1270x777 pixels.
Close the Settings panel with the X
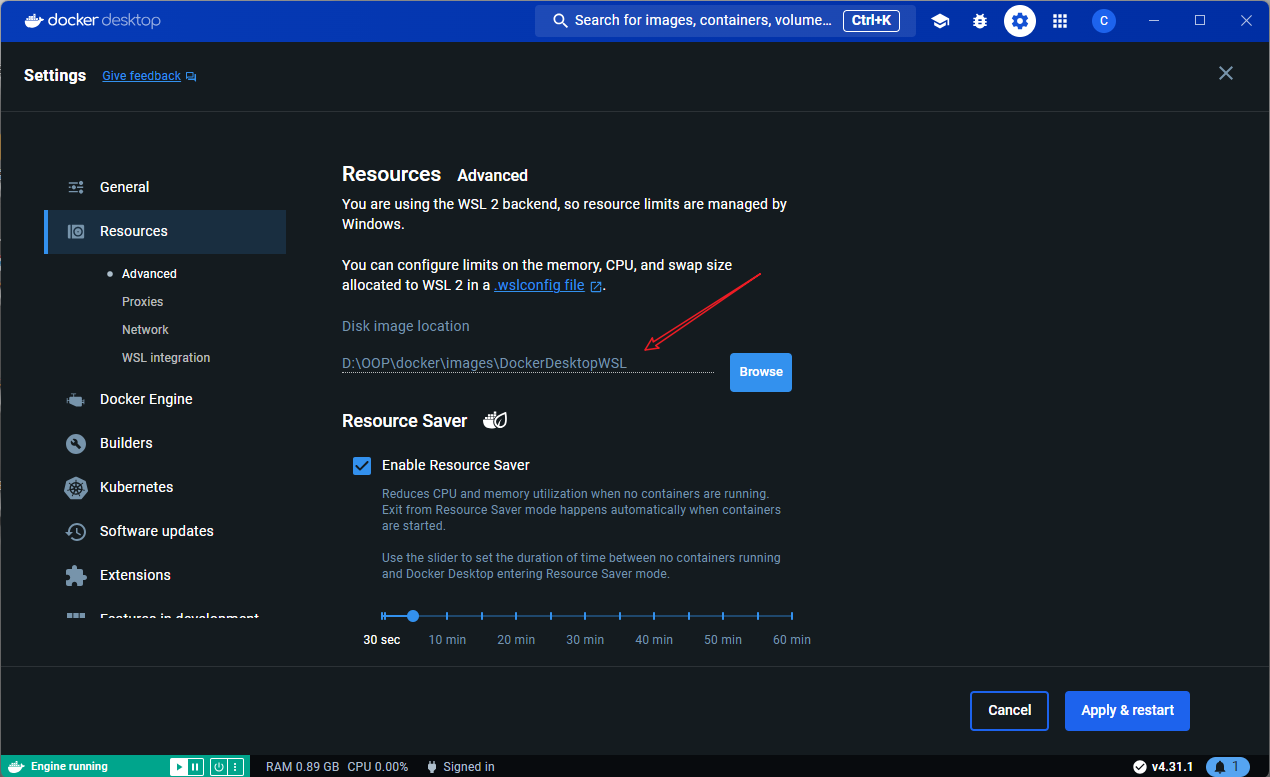(1226, 73)
